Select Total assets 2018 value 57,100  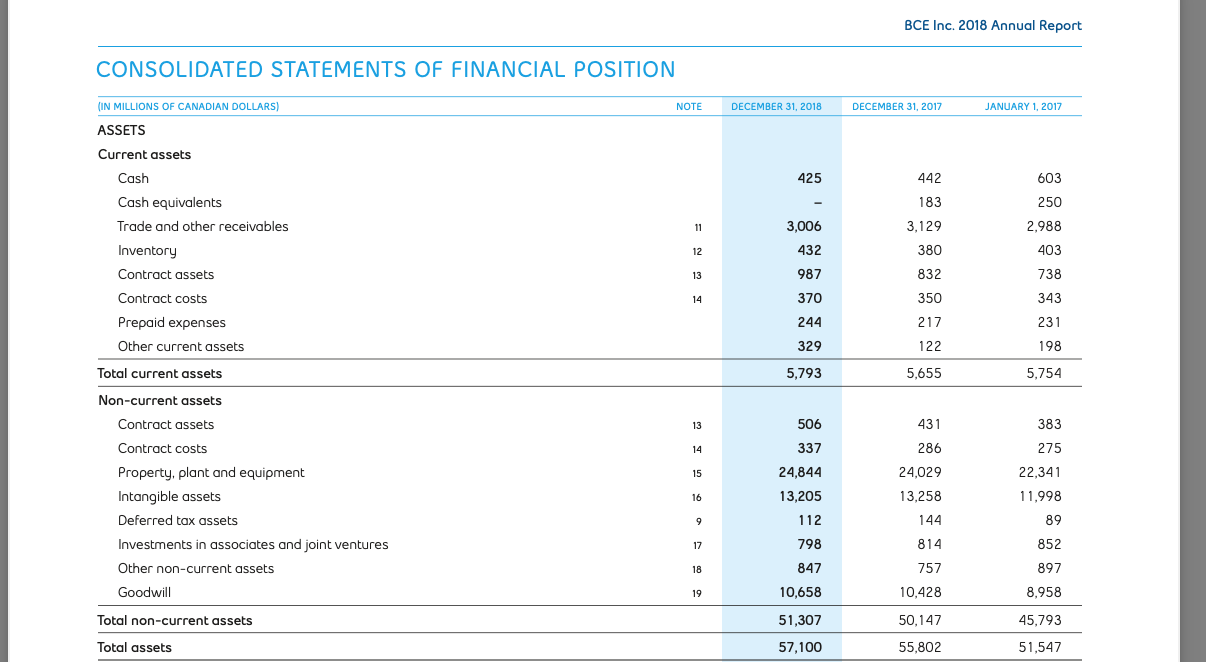click(800, 647)
